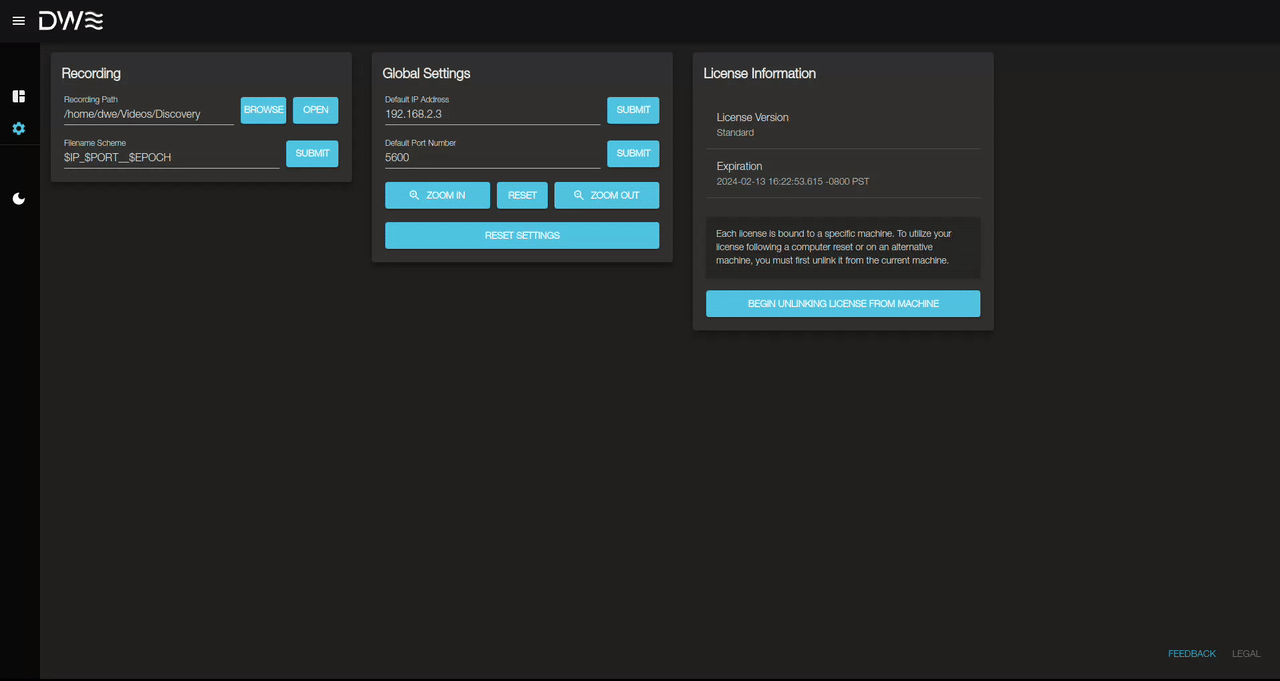Click ZOOM OUT under Global Settings
Viewport: 1280px width, 681px height.
[x=607, y=195]
